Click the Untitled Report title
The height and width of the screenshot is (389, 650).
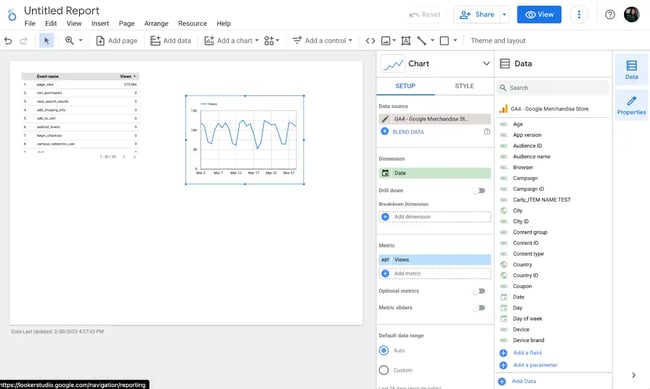pos(61,11)
